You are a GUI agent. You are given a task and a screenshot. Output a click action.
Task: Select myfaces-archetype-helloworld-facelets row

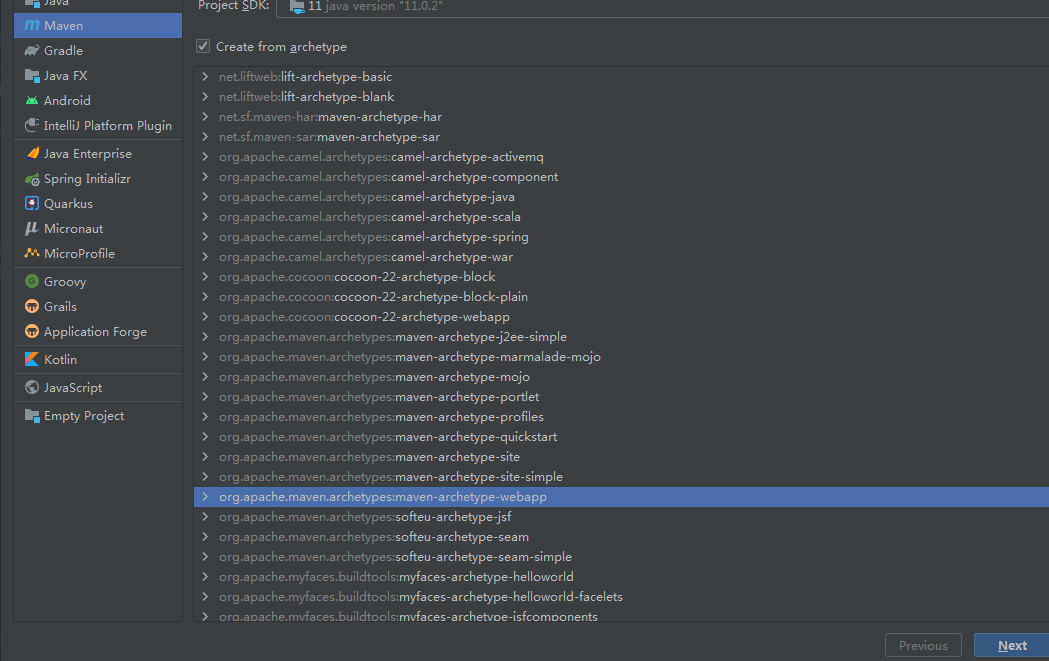coord(622,597)
